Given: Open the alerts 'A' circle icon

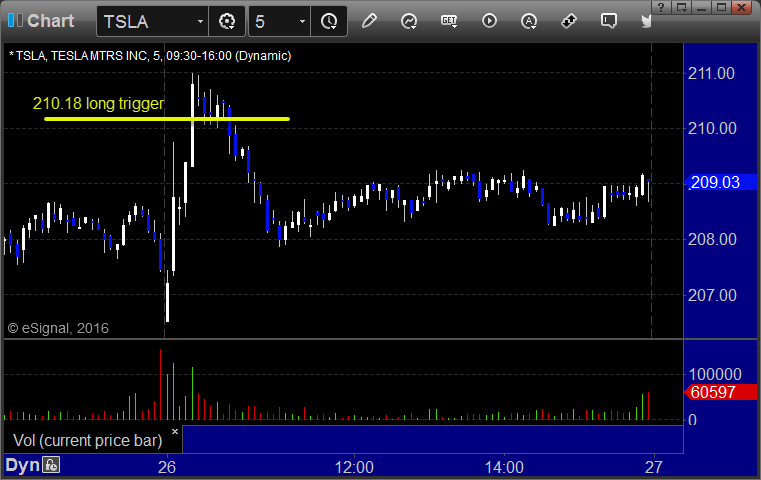Looking at the screenshot, I should tap(529, 21).
